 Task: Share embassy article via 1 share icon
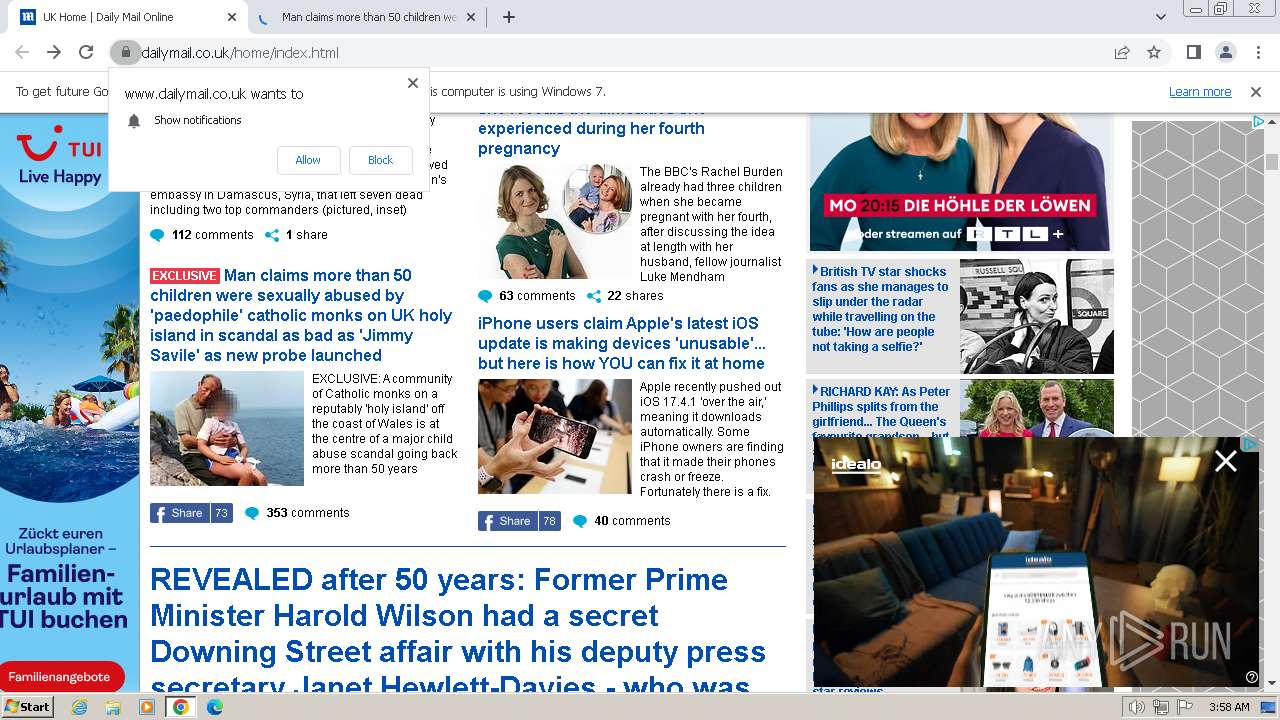tap(296, 235)
